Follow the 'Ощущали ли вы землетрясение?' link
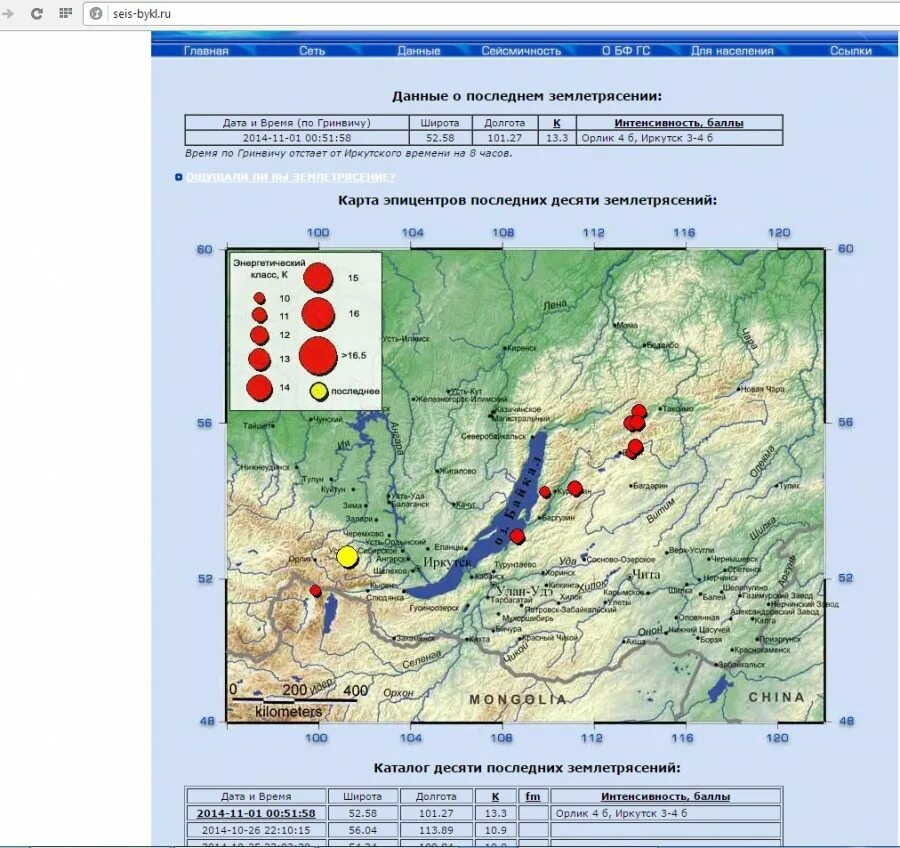 click(x=291, y=177)
